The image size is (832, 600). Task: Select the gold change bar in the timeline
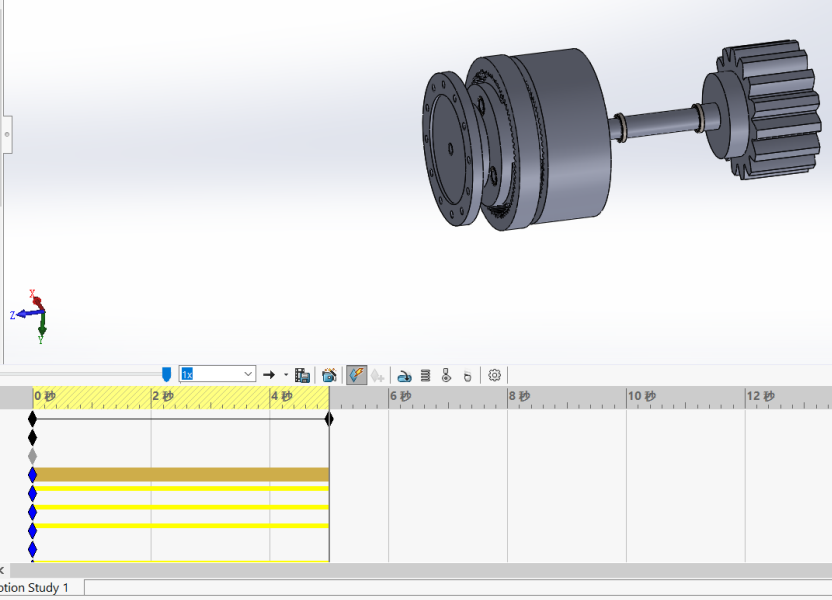(180, 474)
